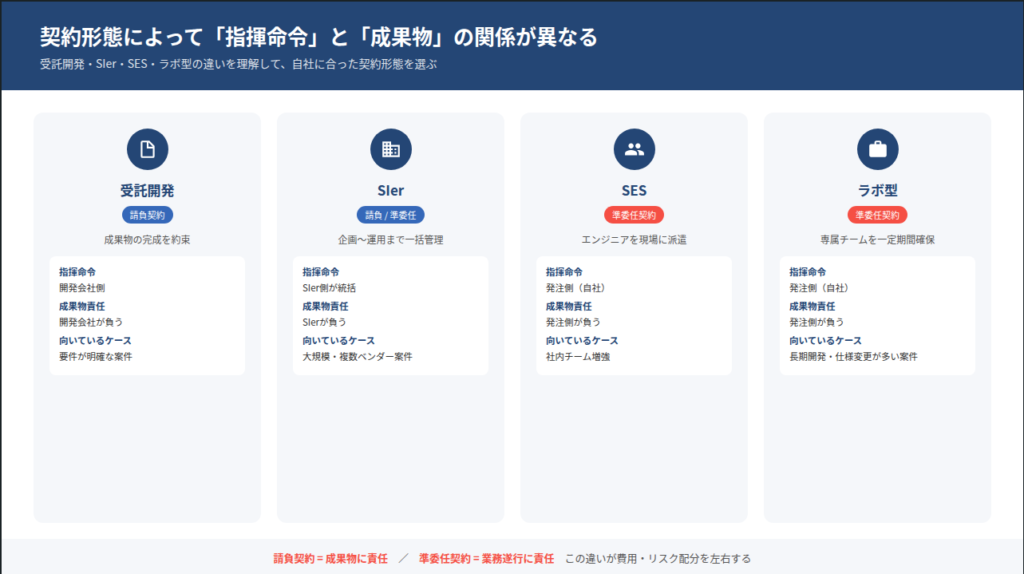
Task: Click the people icon above SES
Action: (x=634, y=150)
